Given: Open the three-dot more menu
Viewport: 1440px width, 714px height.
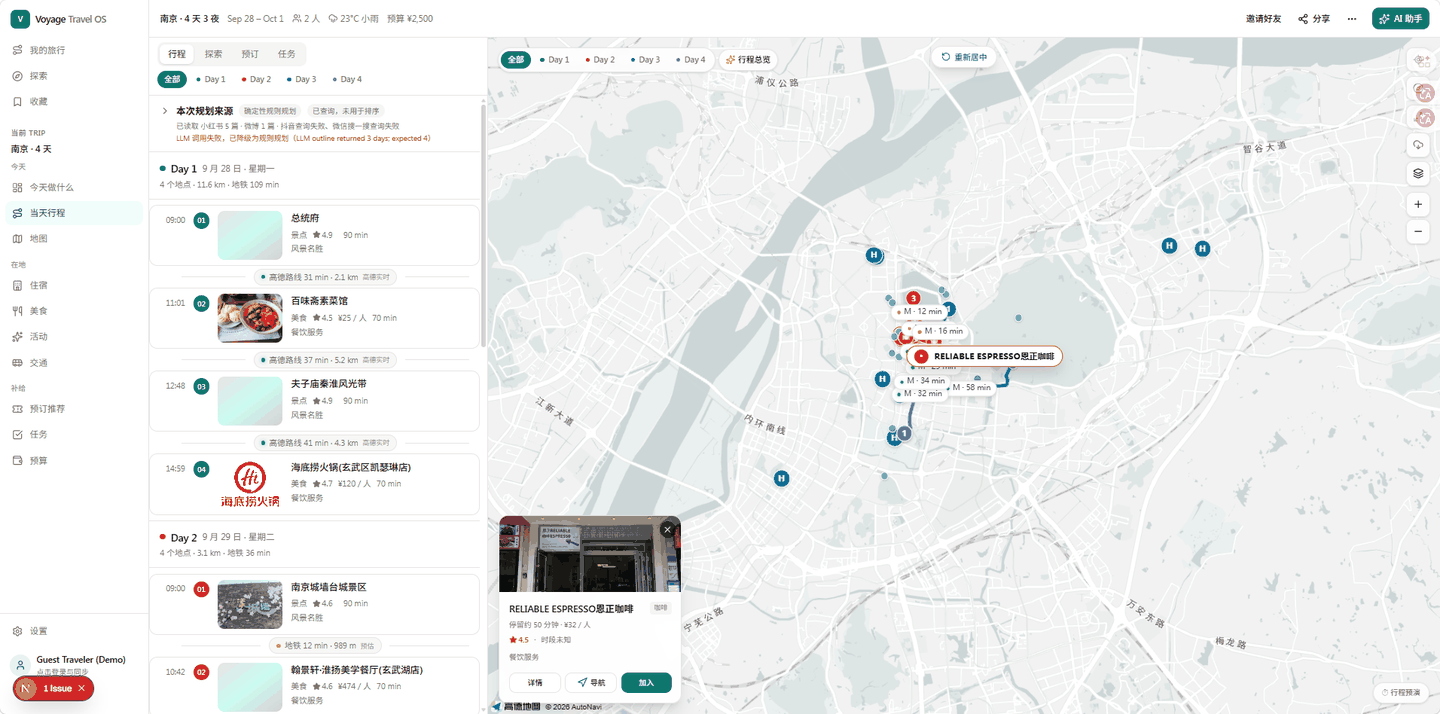Looking at the screenshot, I should [x=1352, y=19].
